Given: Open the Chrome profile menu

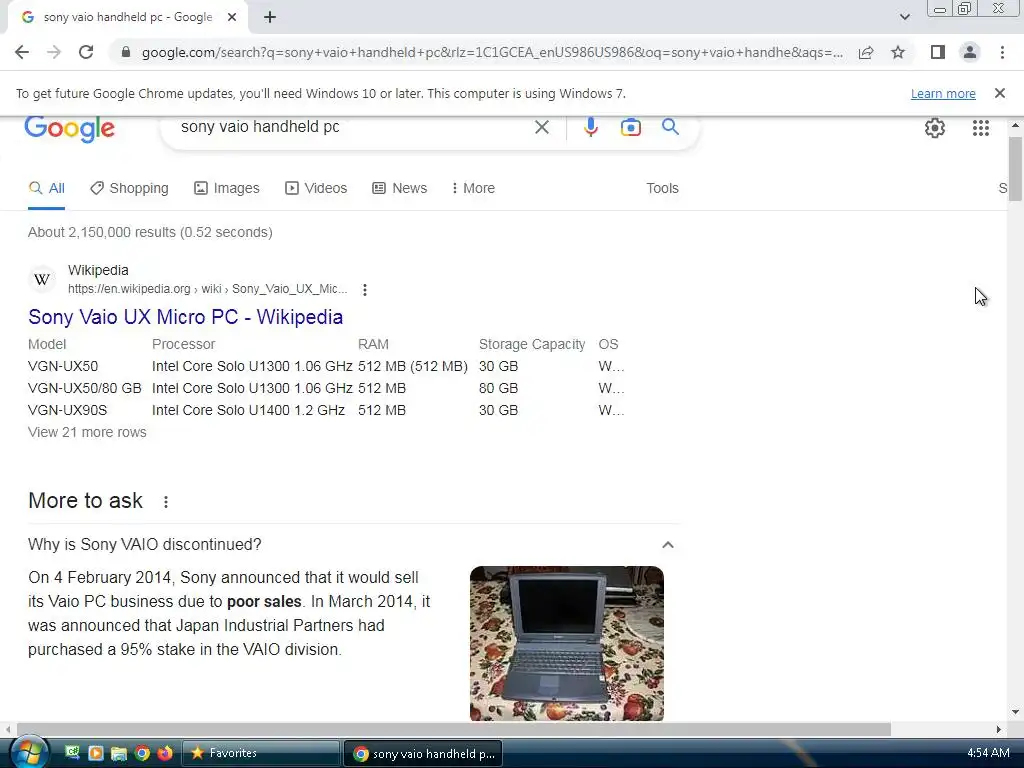Looking at the screenshot, I should click(970, 52).
